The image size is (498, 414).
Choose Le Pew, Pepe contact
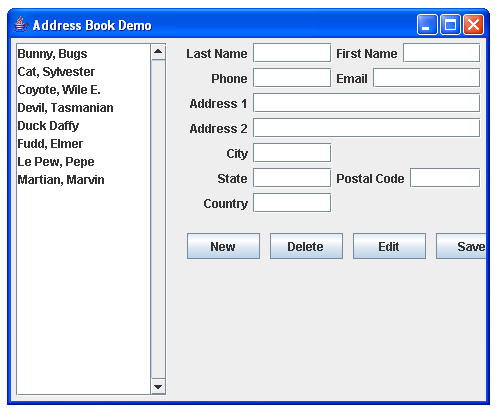coord(84,162)
